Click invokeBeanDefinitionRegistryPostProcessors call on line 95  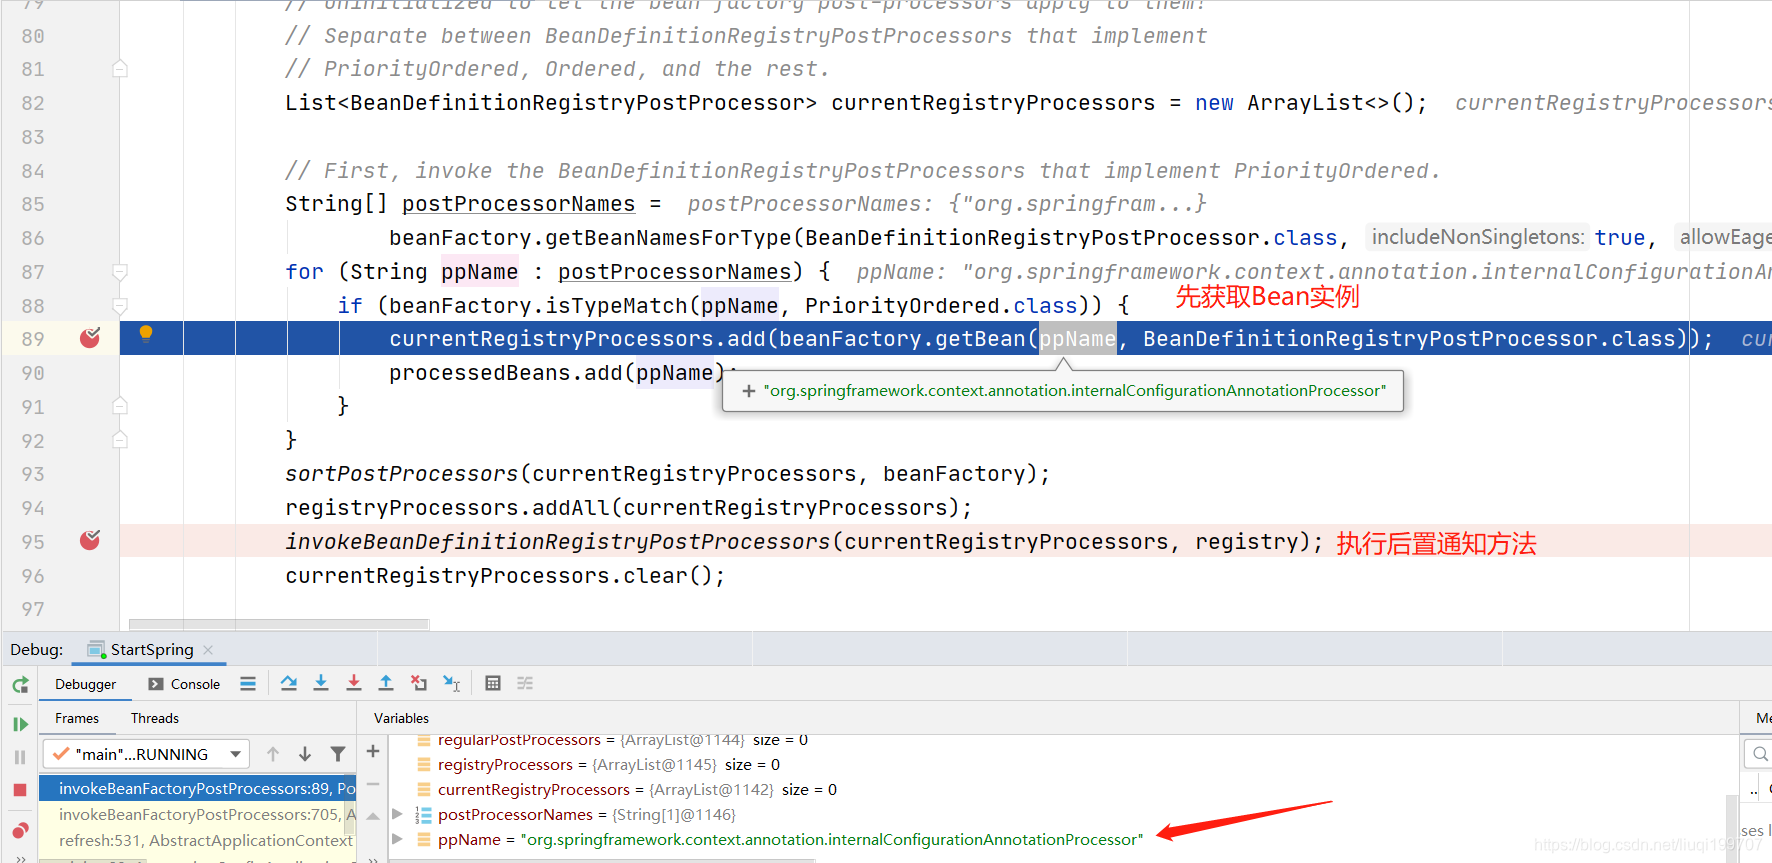tap(558, 542)
